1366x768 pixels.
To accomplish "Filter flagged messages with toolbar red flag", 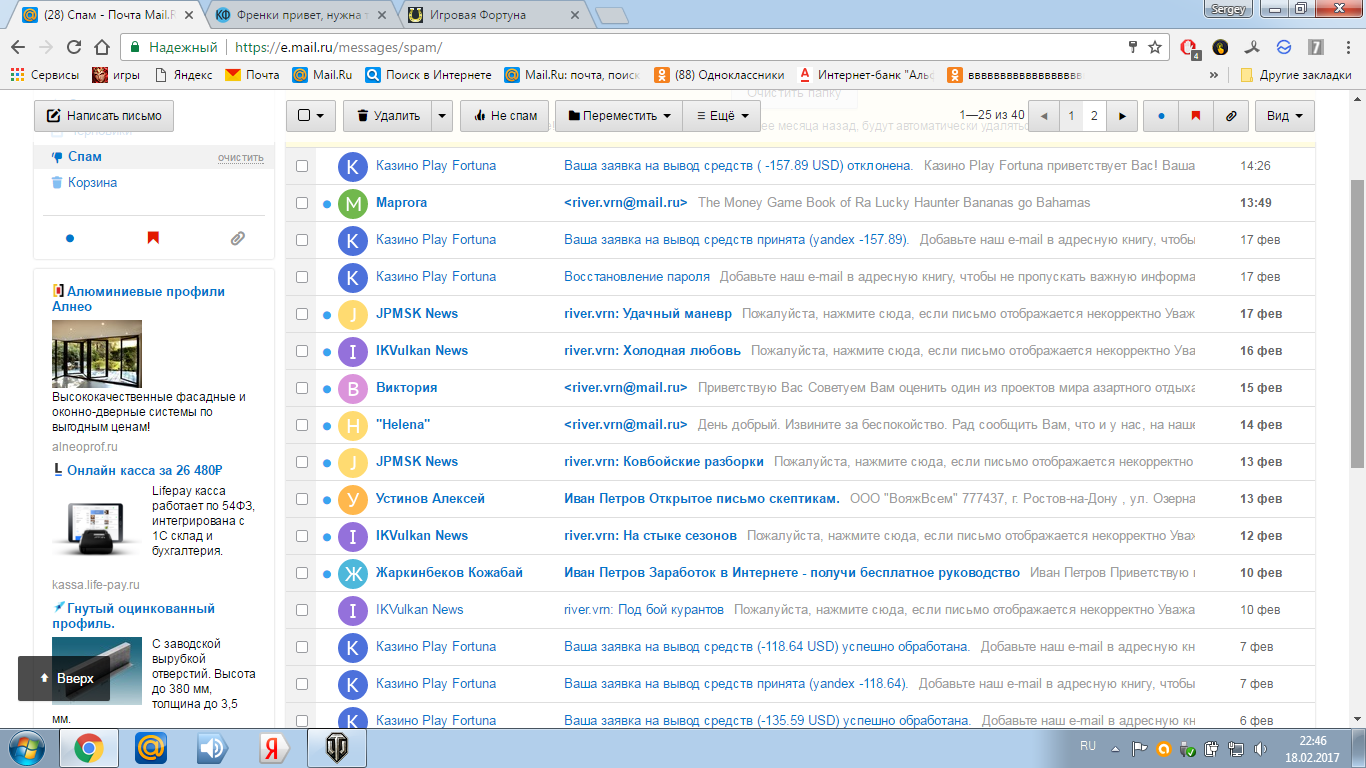I will [x=1195, y=116].
